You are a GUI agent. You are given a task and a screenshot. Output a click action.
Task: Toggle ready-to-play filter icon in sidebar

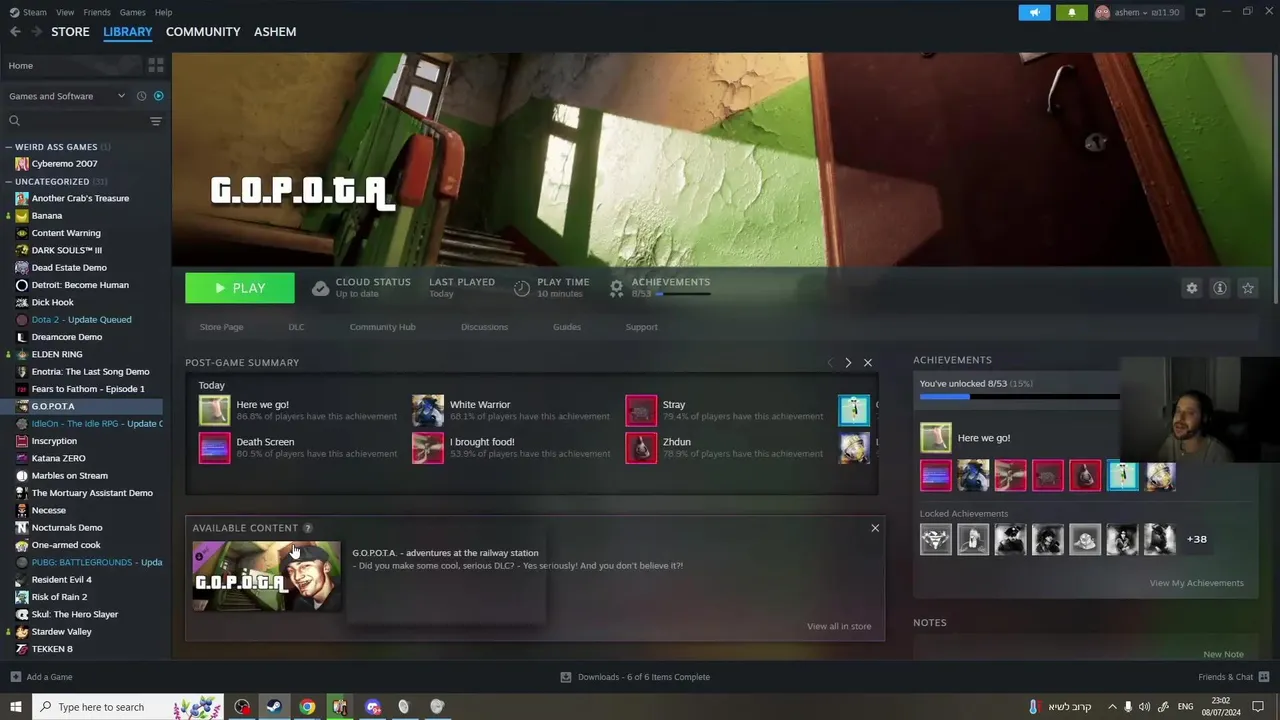coord(158,96)
